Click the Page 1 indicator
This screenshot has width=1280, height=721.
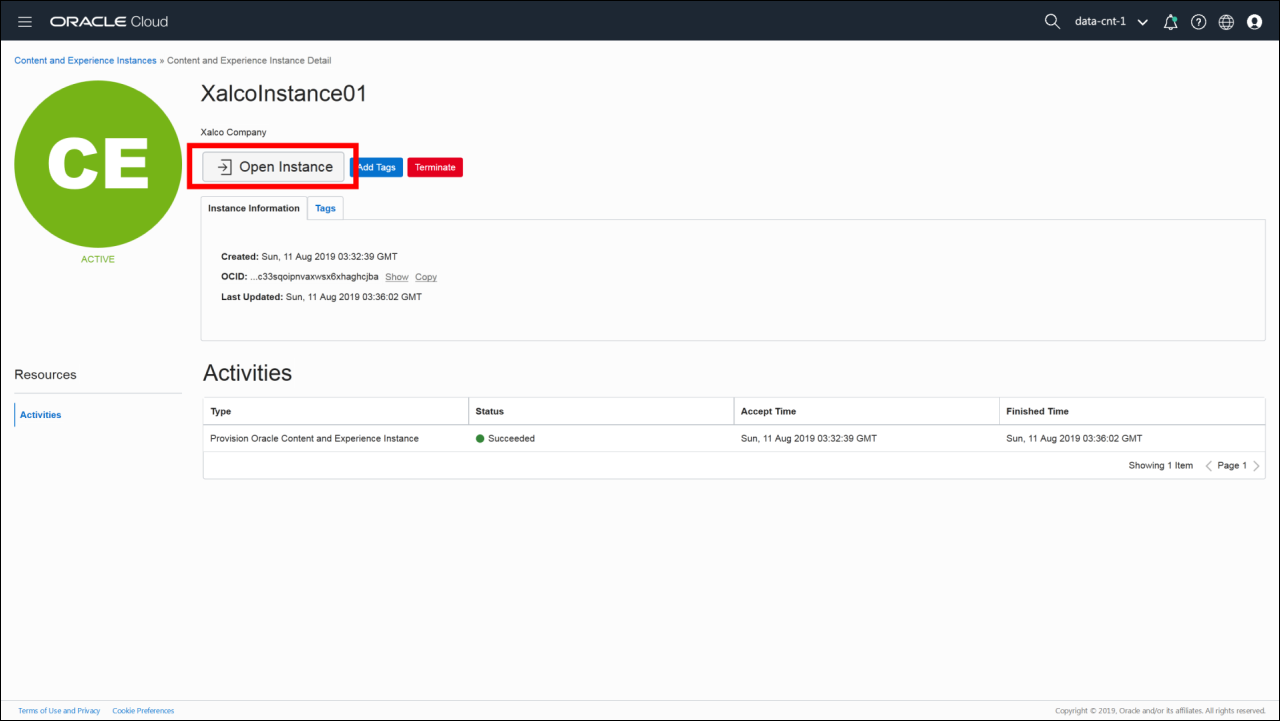pyautogui.click(x=1232, y=466)
